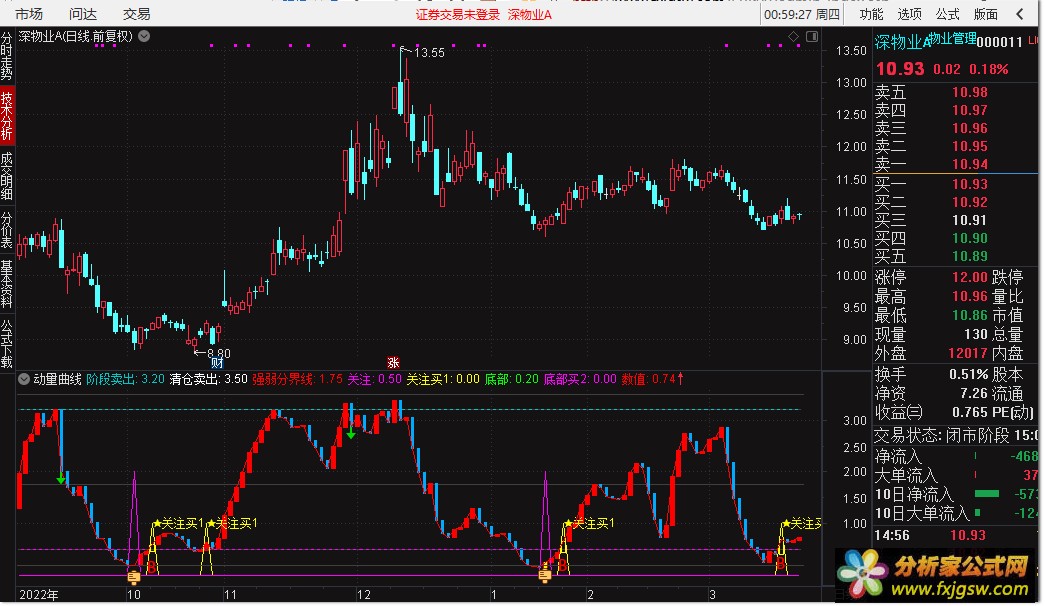Open the 问达 menu
The width and height of the screenshot is (1045, 606).
pyautogui.click(x=83, y=14)
